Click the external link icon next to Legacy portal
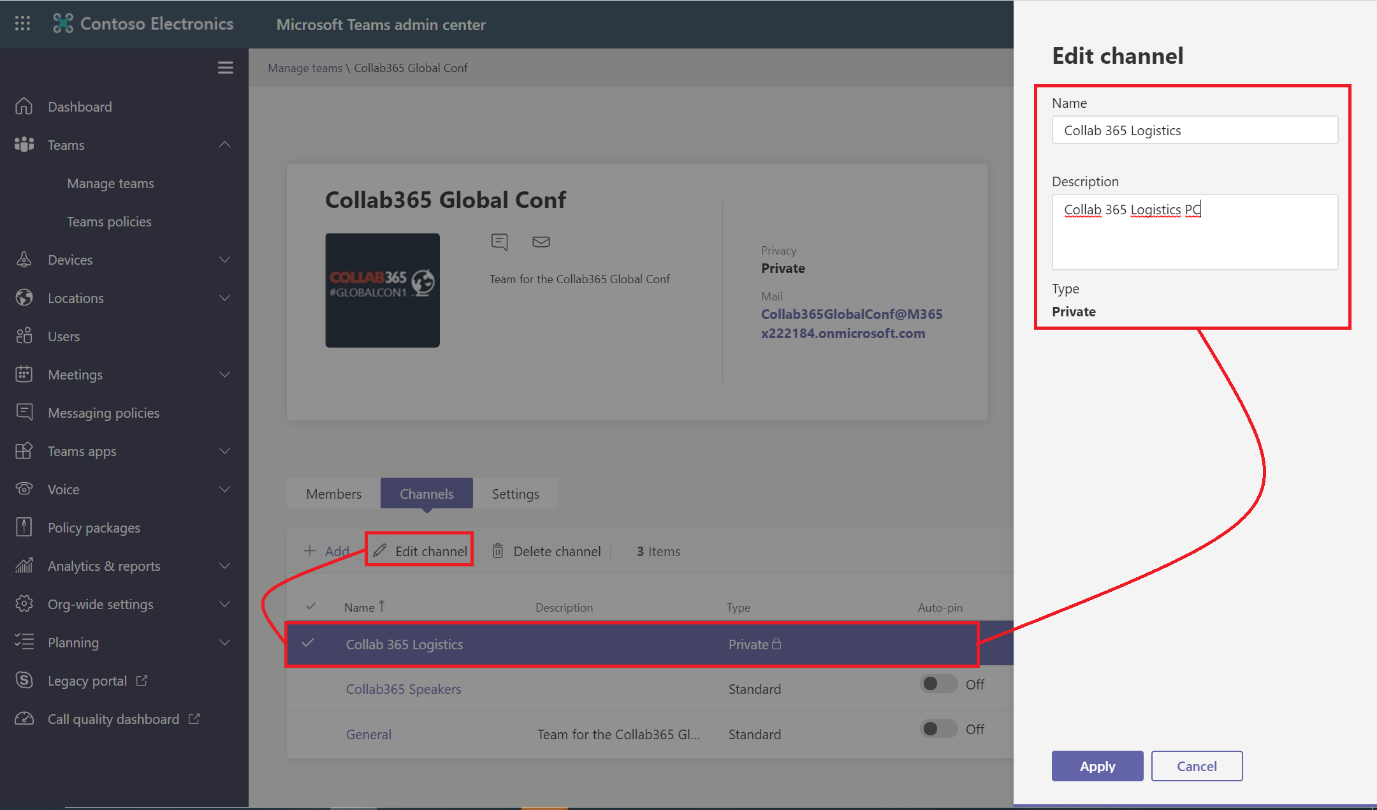This screenshot has width=1377, height=810. click(x=141, y=680)
